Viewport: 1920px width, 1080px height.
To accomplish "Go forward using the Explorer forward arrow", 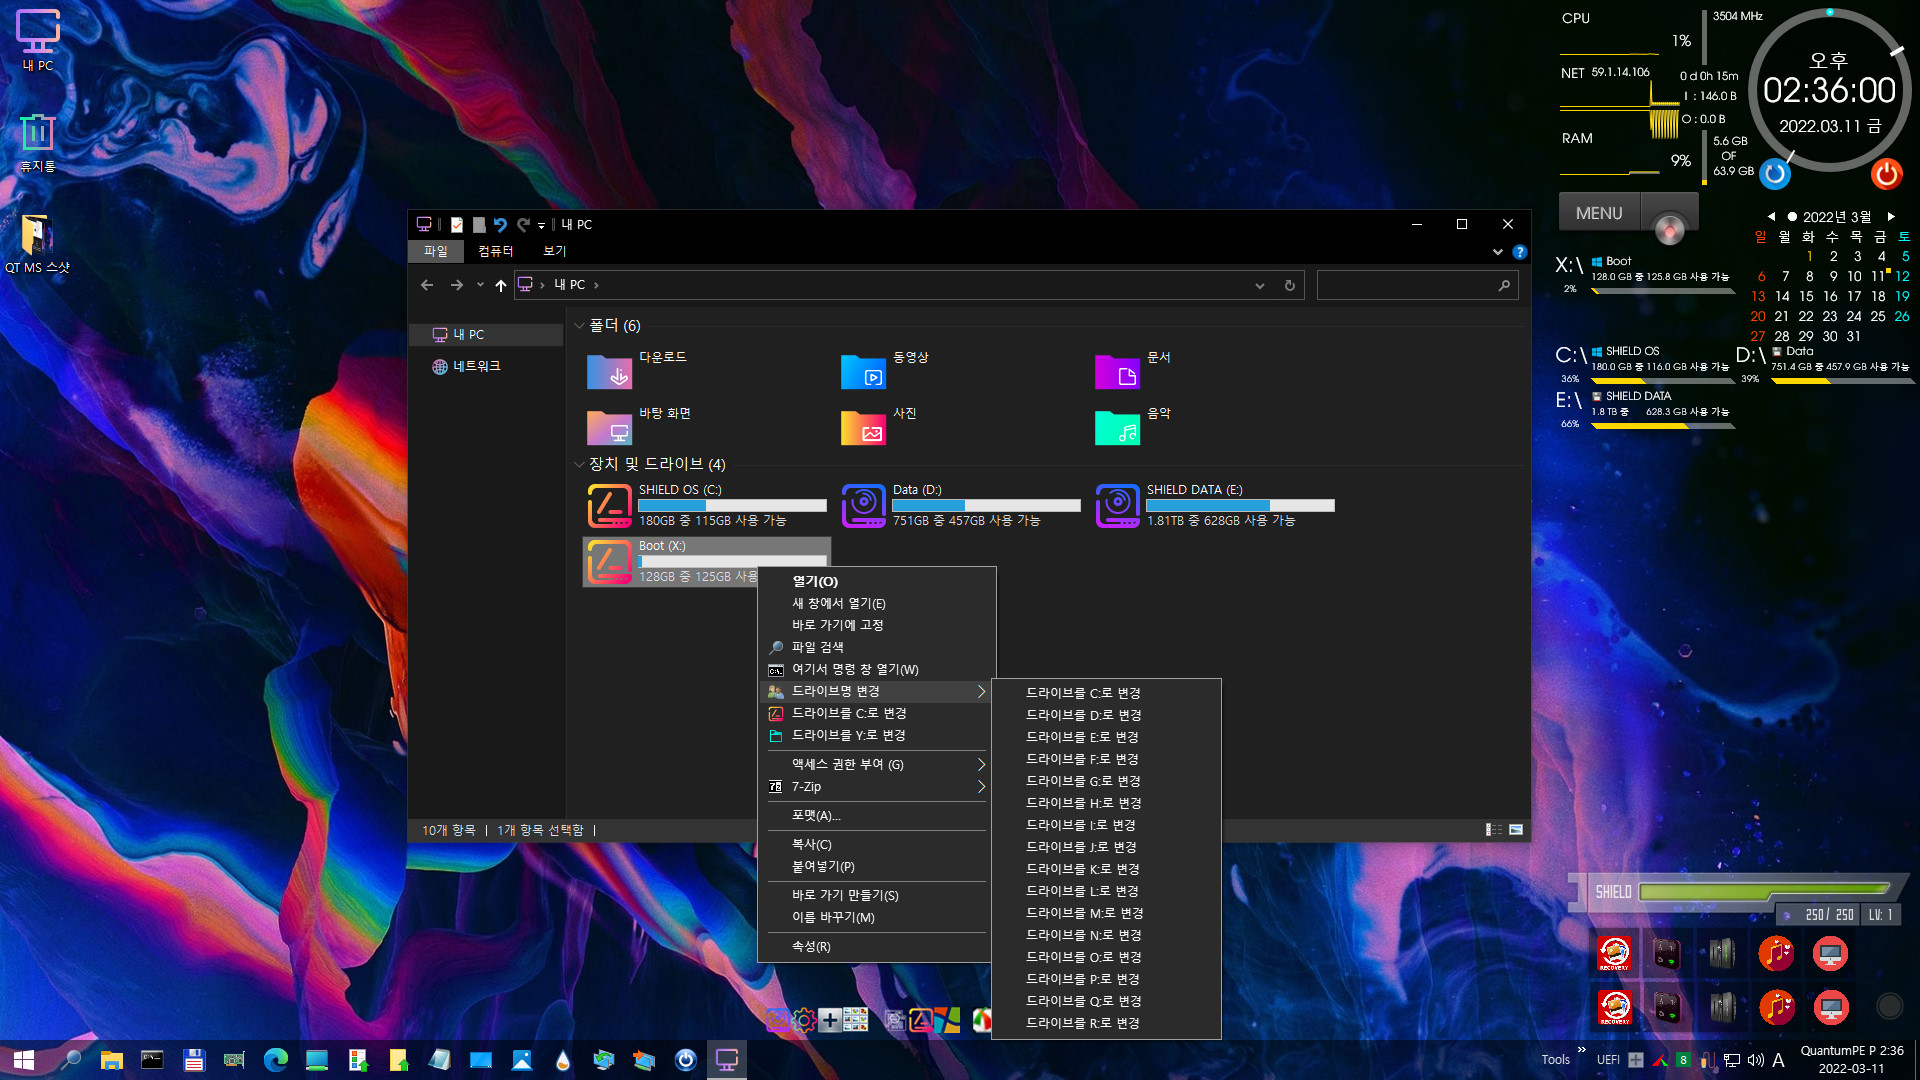I will coord(457,285).
